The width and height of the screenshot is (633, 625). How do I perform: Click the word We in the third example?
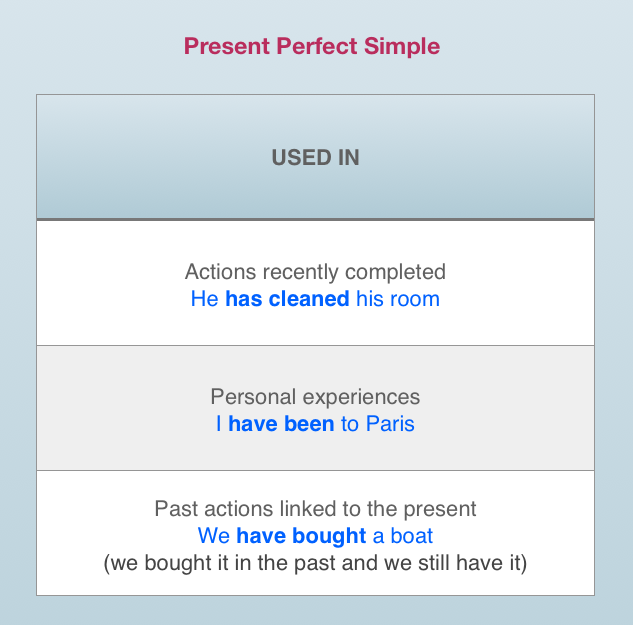pos(214,536)
